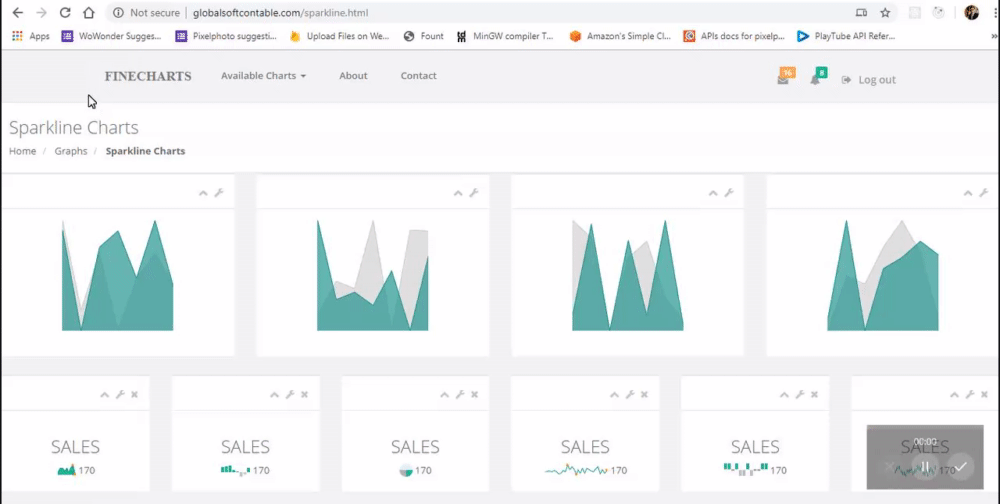Open the mail notifications envelope icon
The height and width of the screenshot is (504, 1000).
click(x=783, y=80)
